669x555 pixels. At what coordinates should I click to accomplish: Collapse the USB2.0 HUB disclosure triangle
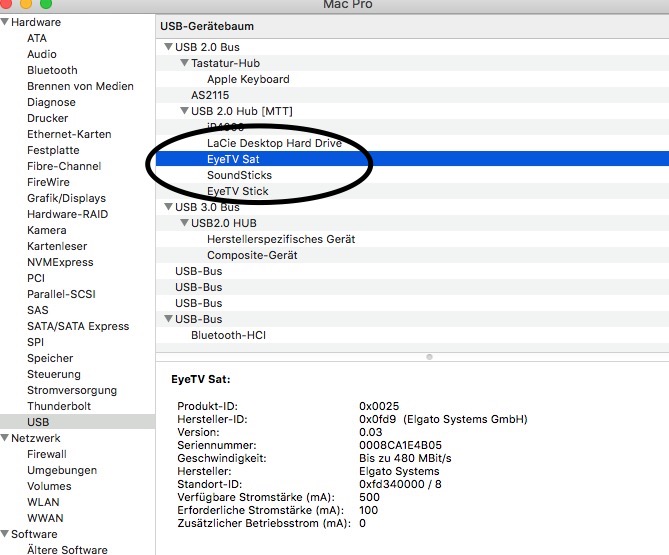(184, 223)
